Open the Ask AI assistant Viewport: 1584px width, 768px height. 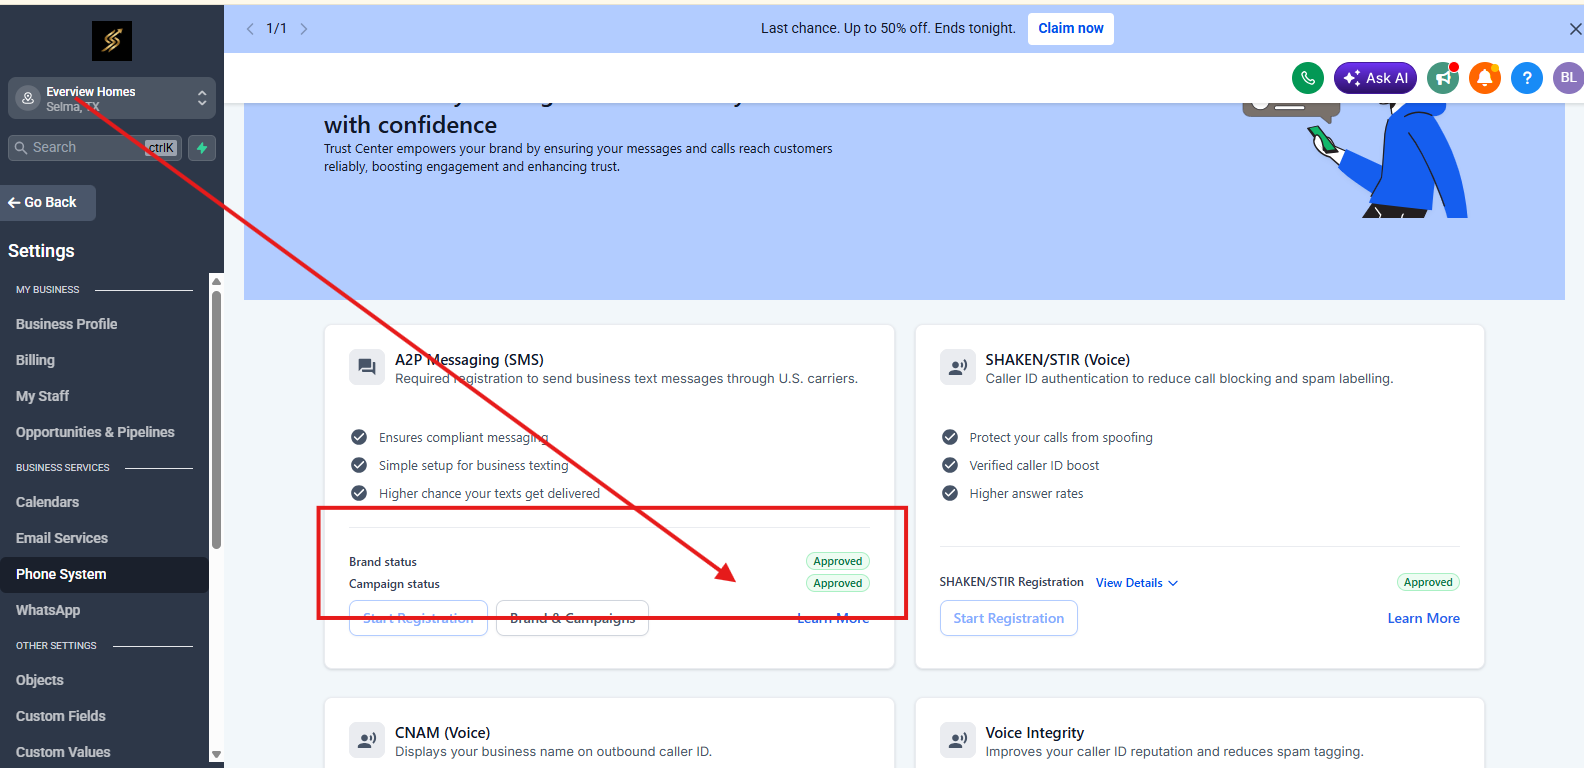1375,77
